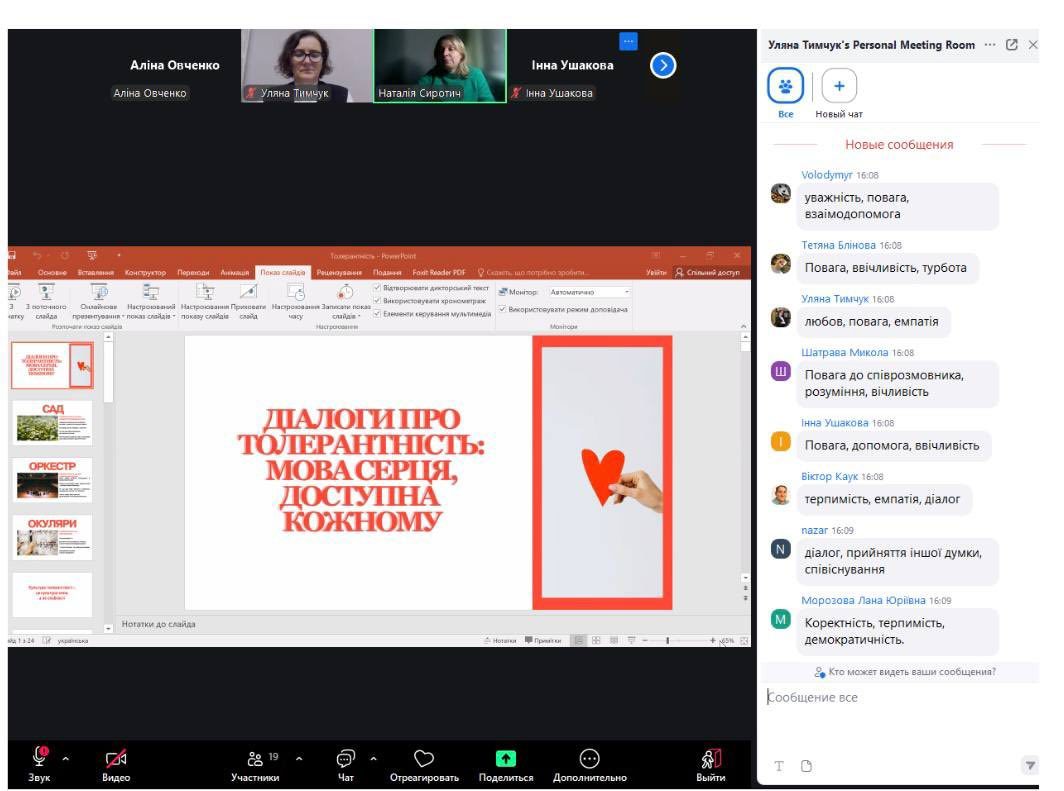Show next participants with blue arrow
Screen dimensions: 1064x791
(663, 66)
